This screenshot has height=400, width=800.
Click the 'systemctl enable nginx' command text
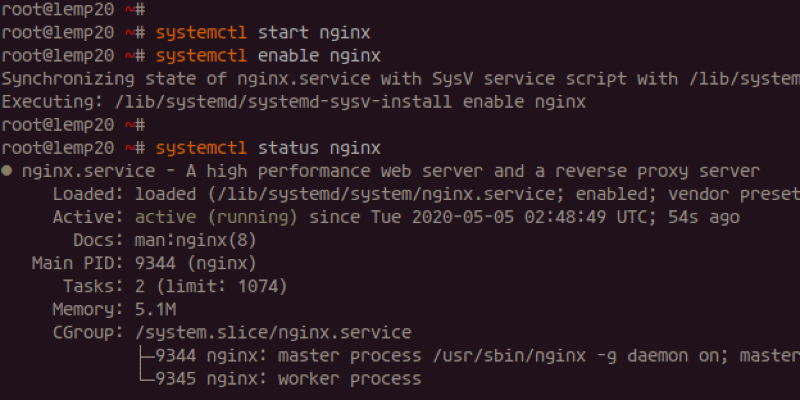(263, 55)
